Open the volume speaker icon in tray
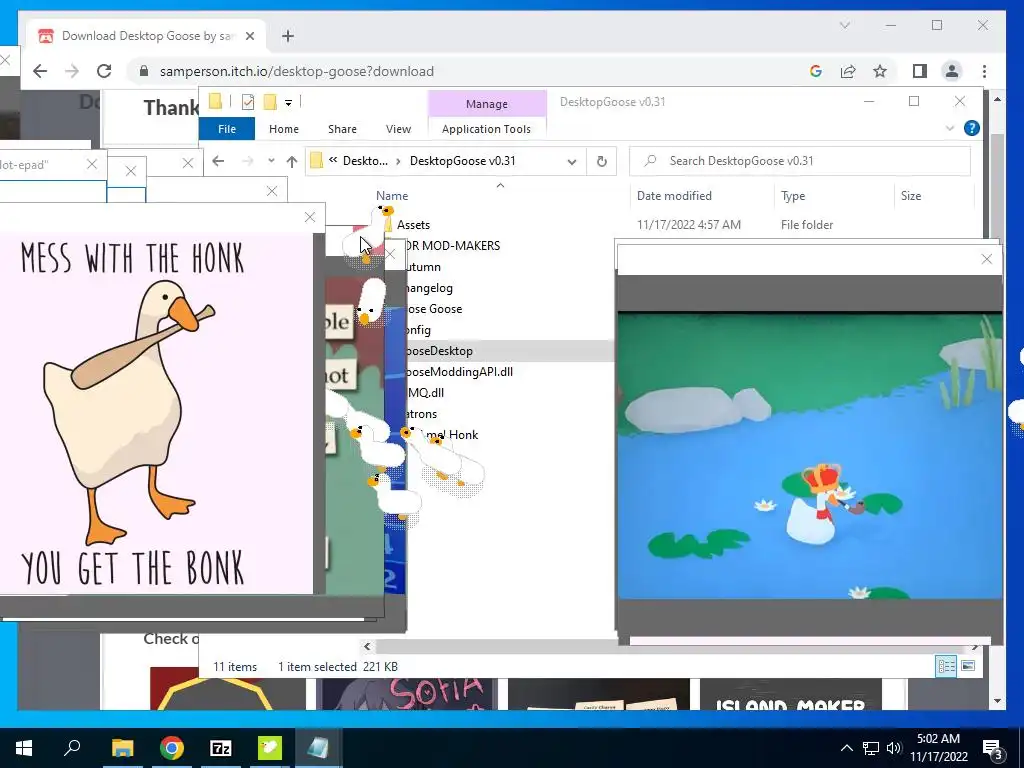Image resolution: width=1024 pixels, height=768 pixels. [894, 748]
